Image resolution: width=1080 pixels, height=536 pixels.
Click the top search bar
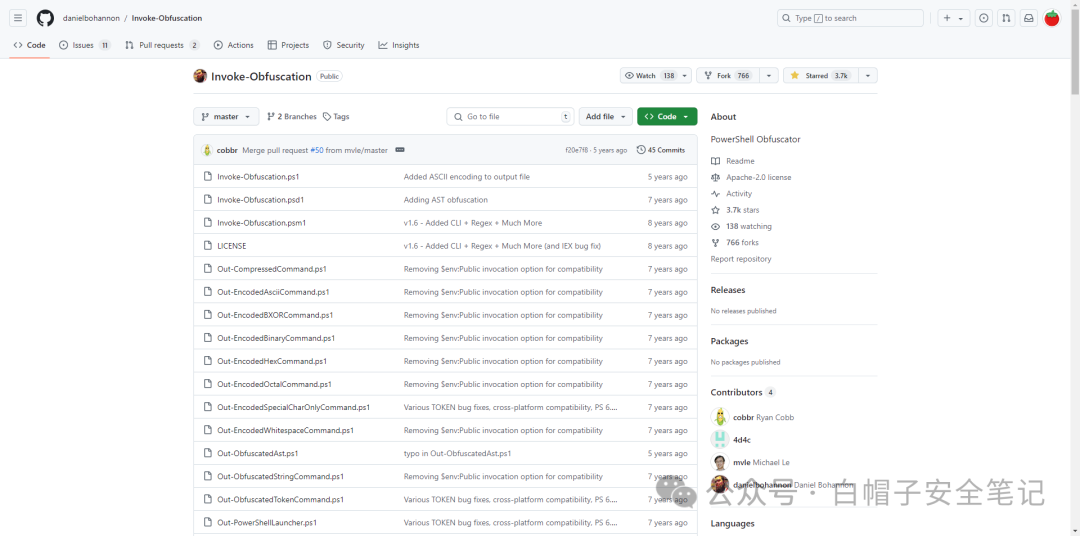pos(850,19)
